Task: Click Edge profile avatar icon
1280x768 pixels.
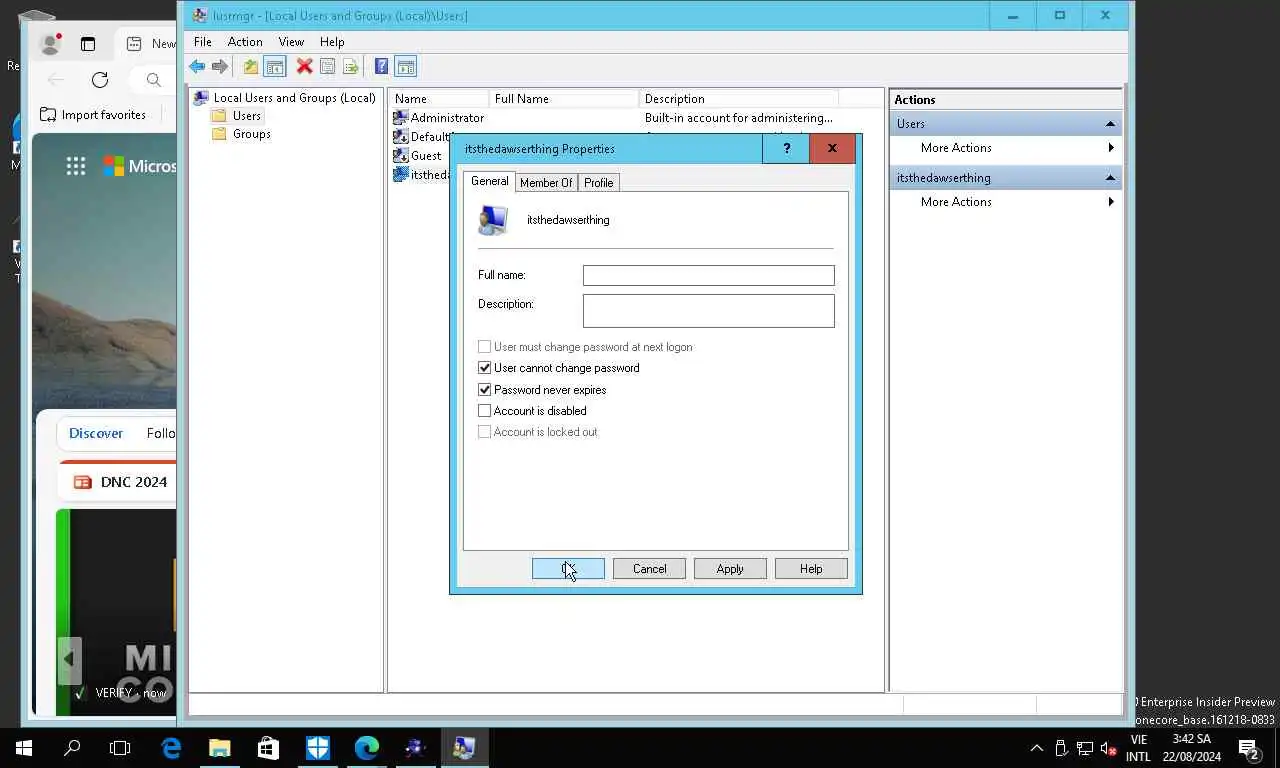Action: tap(48, 44)
